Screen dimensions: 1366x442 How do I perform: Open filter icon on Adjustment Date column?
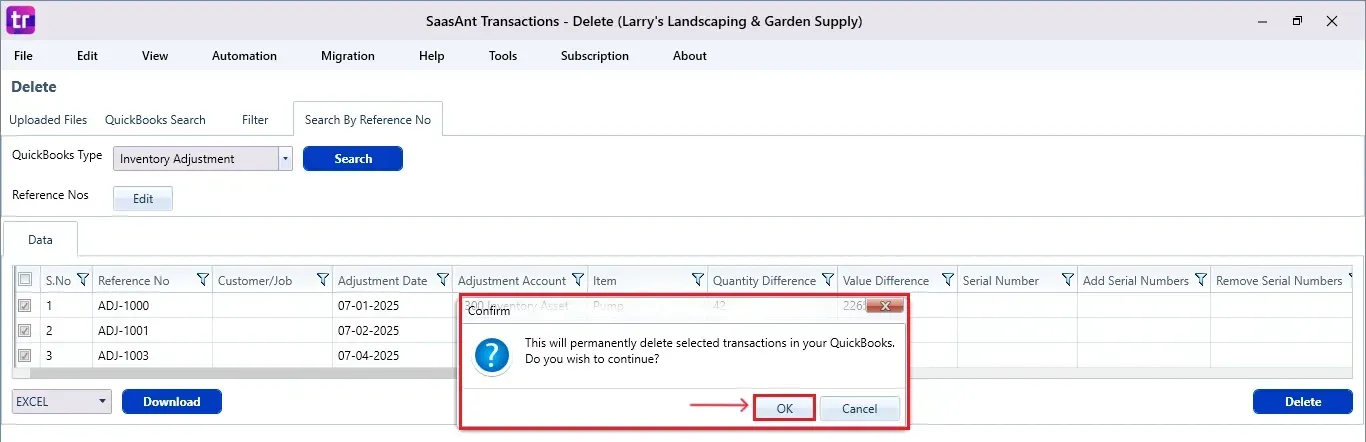pos(443,280)
